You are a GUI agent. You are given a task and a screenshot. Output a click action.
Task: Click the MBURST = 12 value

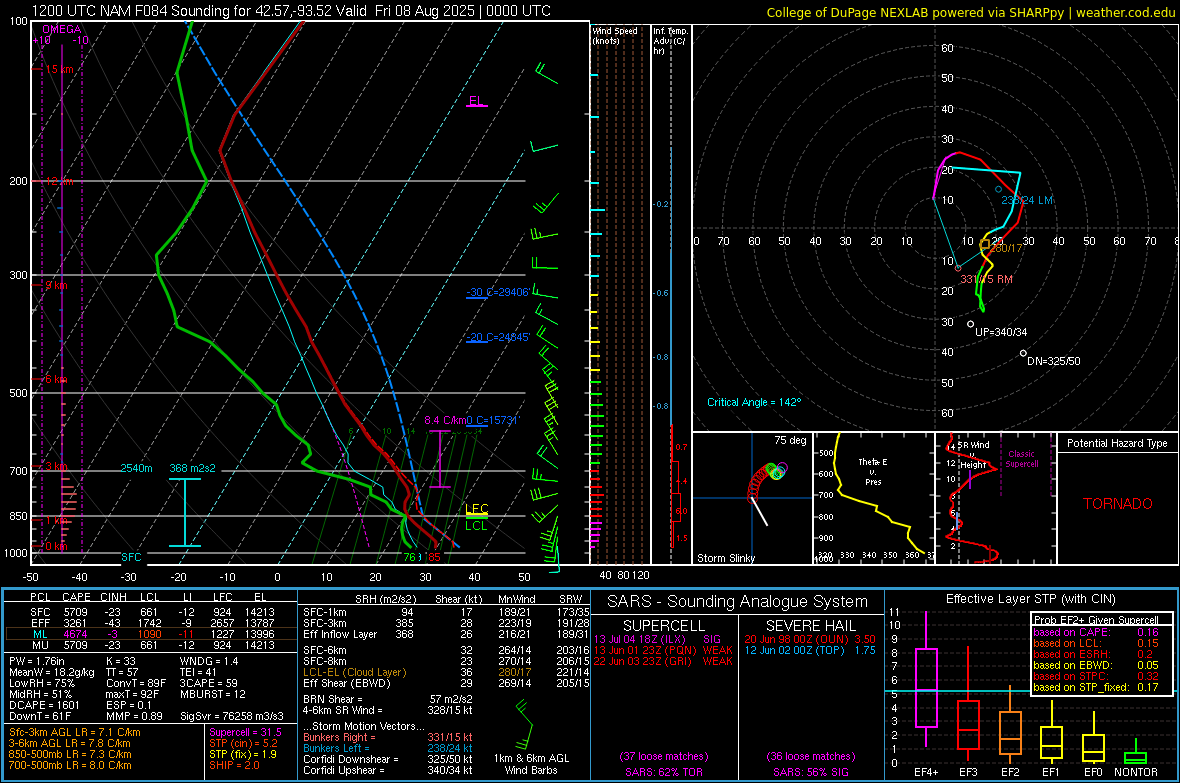point(213,694)
